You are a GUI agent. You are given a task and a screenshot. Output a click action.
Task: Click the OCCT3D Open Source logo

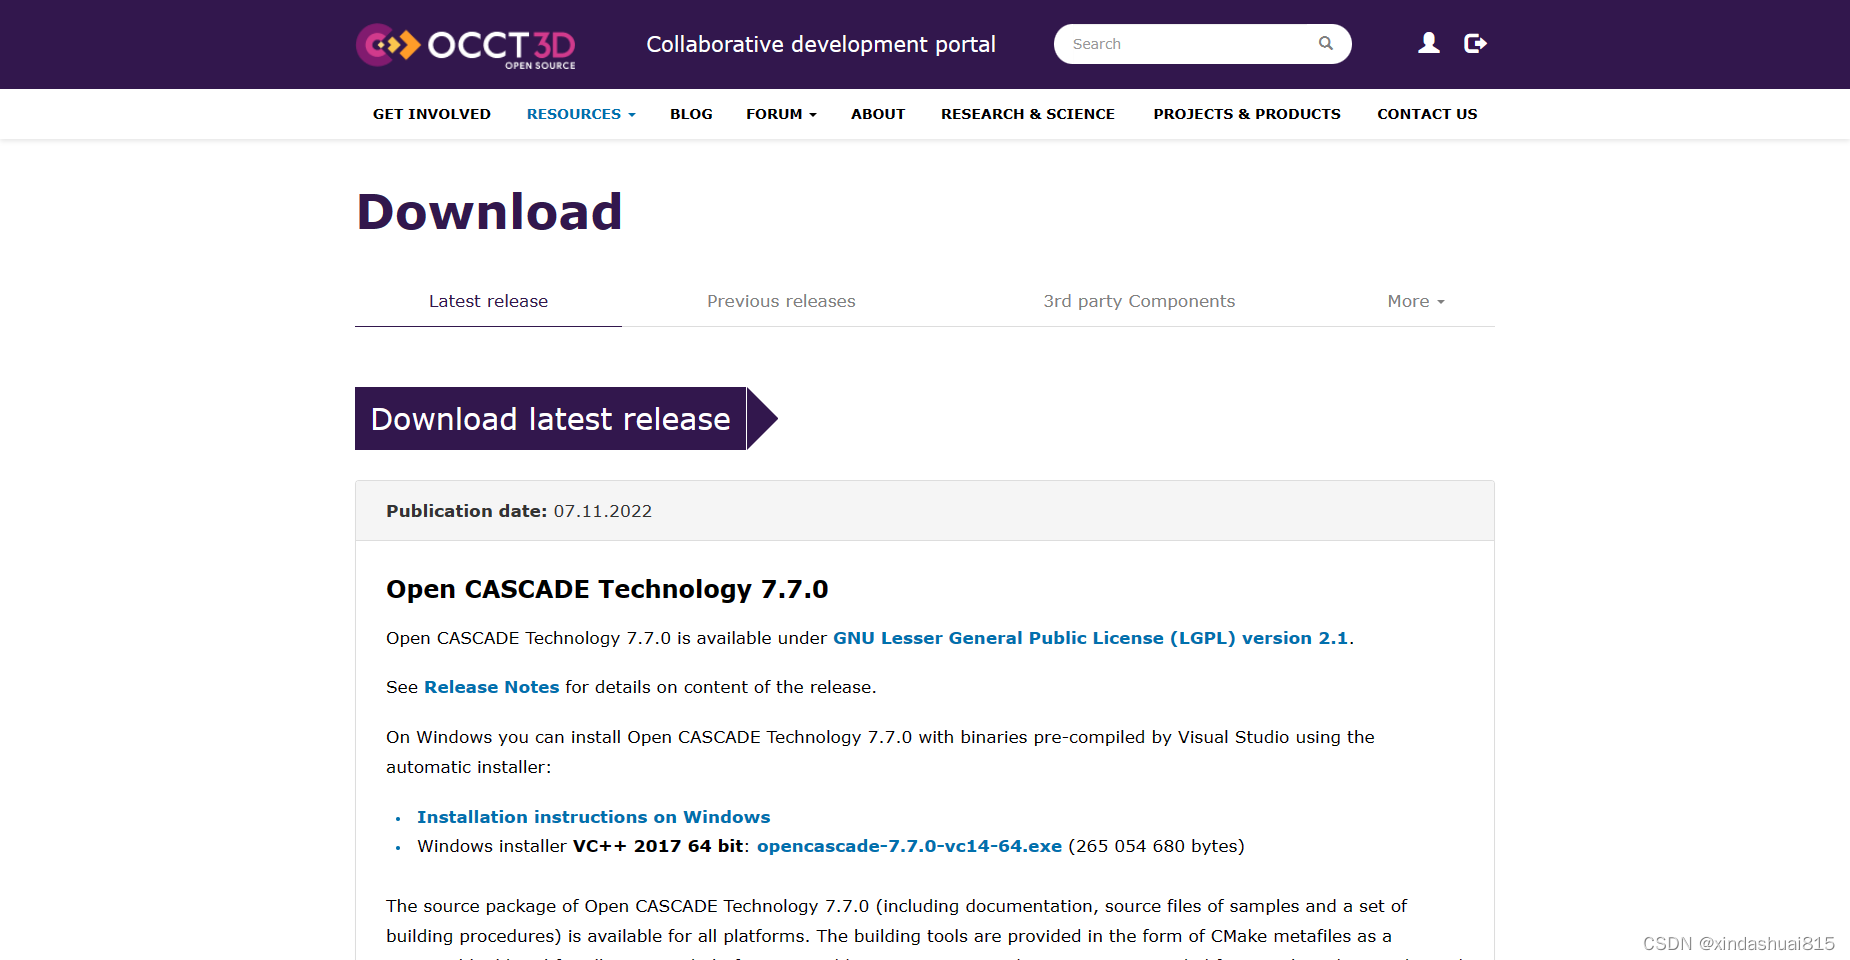click(466, 45)
